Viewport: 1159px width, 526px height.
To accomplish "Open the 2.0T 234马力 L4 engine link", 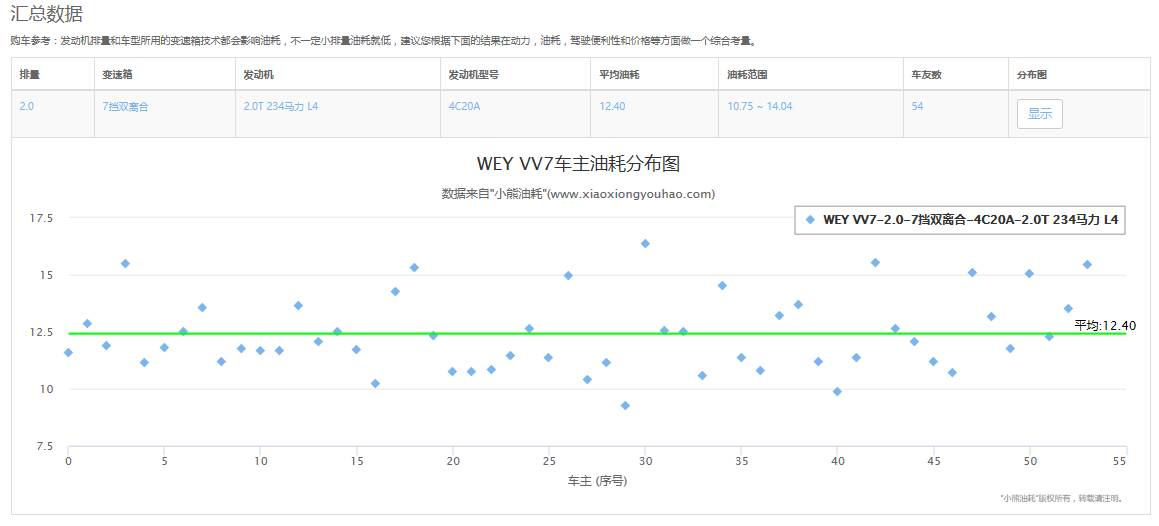I will coord(281,106).
